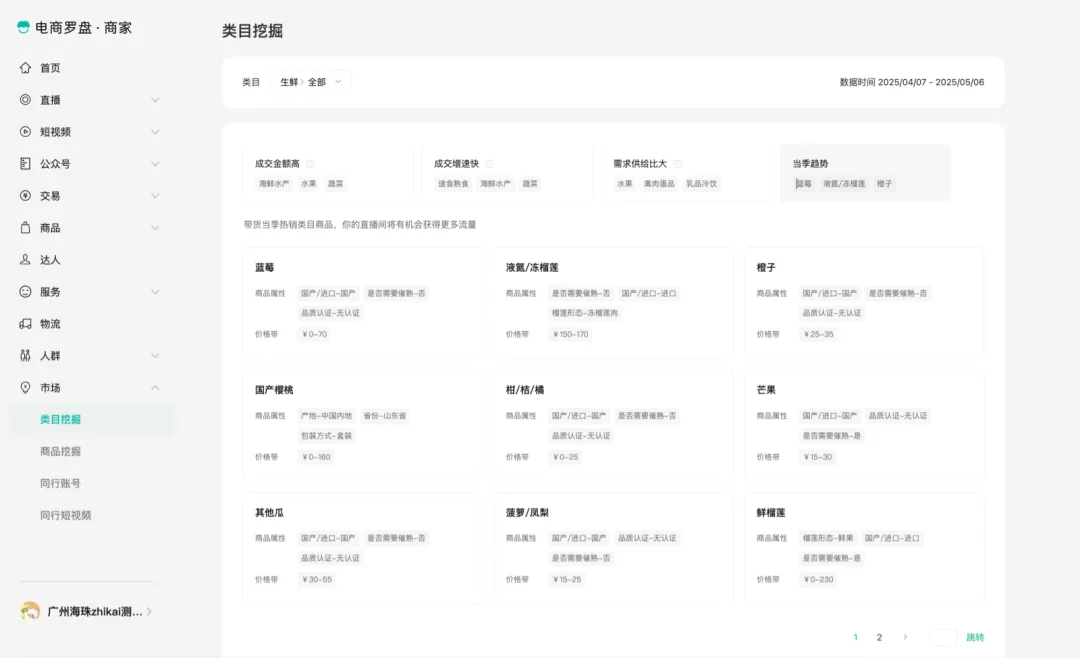Viewport: 1080px width, 658px height.
Task: Open the 芒果 category card
Action: (x=864, y=424)
